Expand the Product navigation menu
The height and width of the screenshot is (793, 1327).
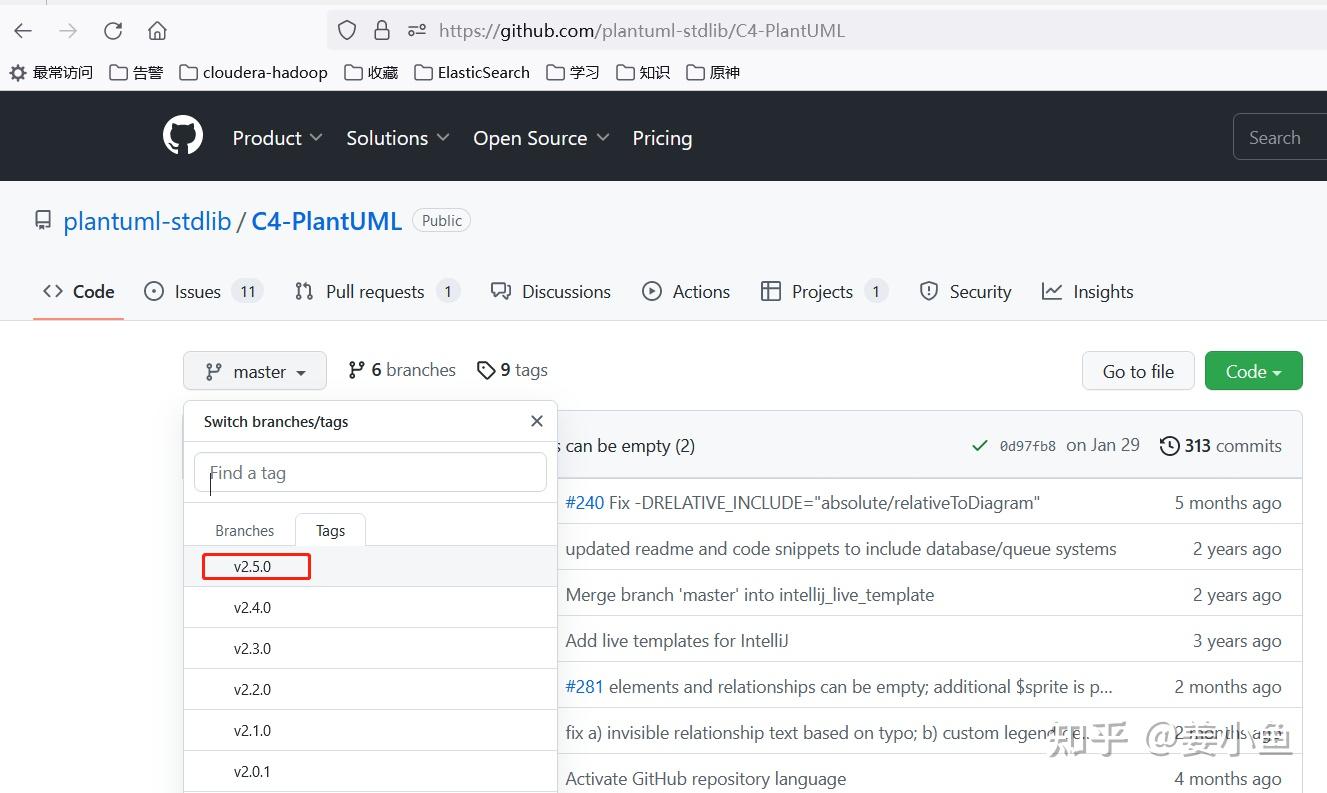[x=277, y=138]
